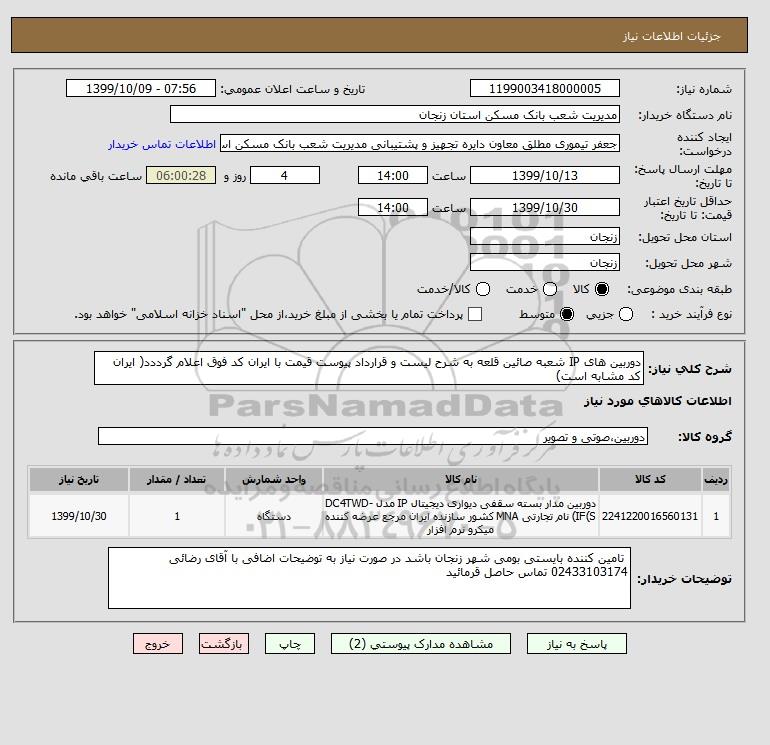
Task: Click the واحد شمارش column header
Action: pos(274,479)
